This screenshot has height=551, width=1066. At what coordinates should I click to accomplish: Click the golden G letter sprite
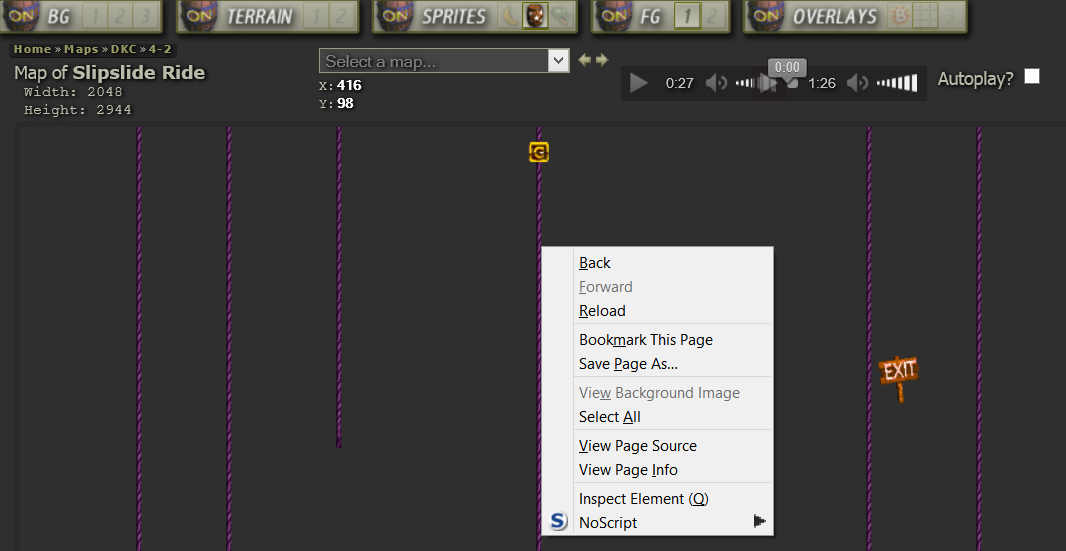coord(539,152)
